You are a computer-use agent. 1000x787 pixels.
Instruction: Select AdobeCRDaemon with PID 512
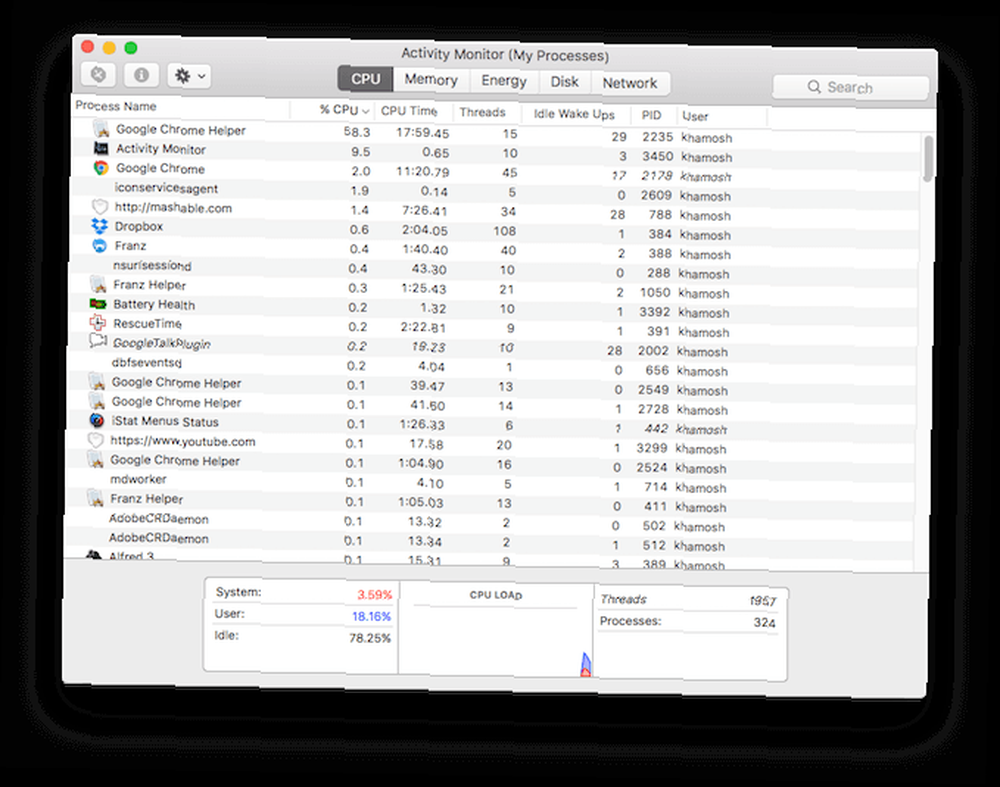pos(490,541)
